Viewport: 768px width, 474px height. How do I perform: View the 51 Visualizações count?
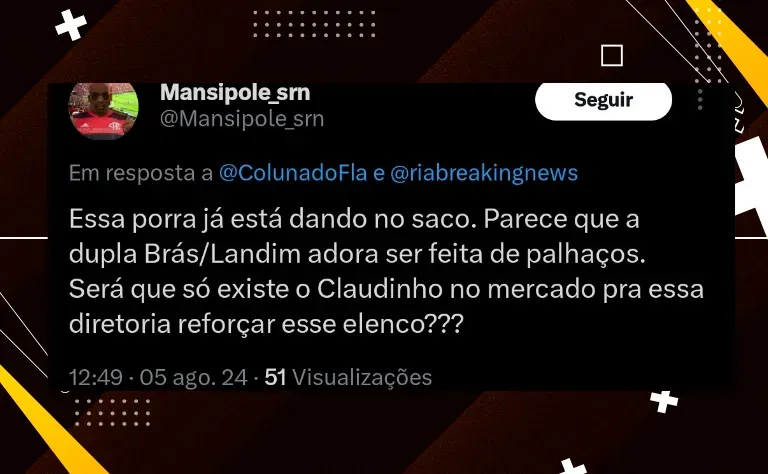[x=348, y=378]
